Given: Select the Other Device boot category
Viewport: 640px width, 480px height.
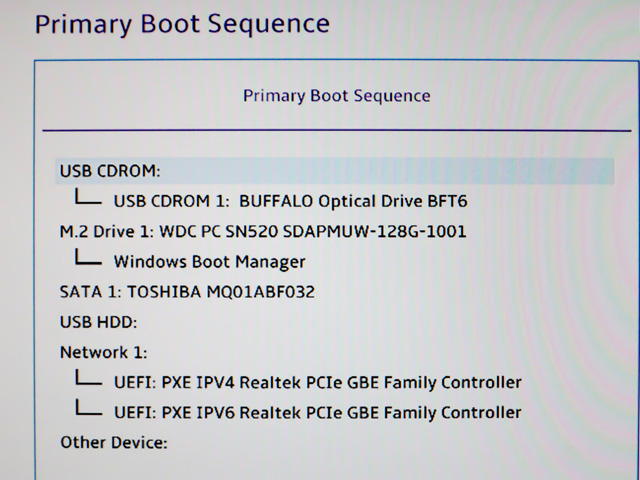Looking at the screenshot, I should coord(113,441).
